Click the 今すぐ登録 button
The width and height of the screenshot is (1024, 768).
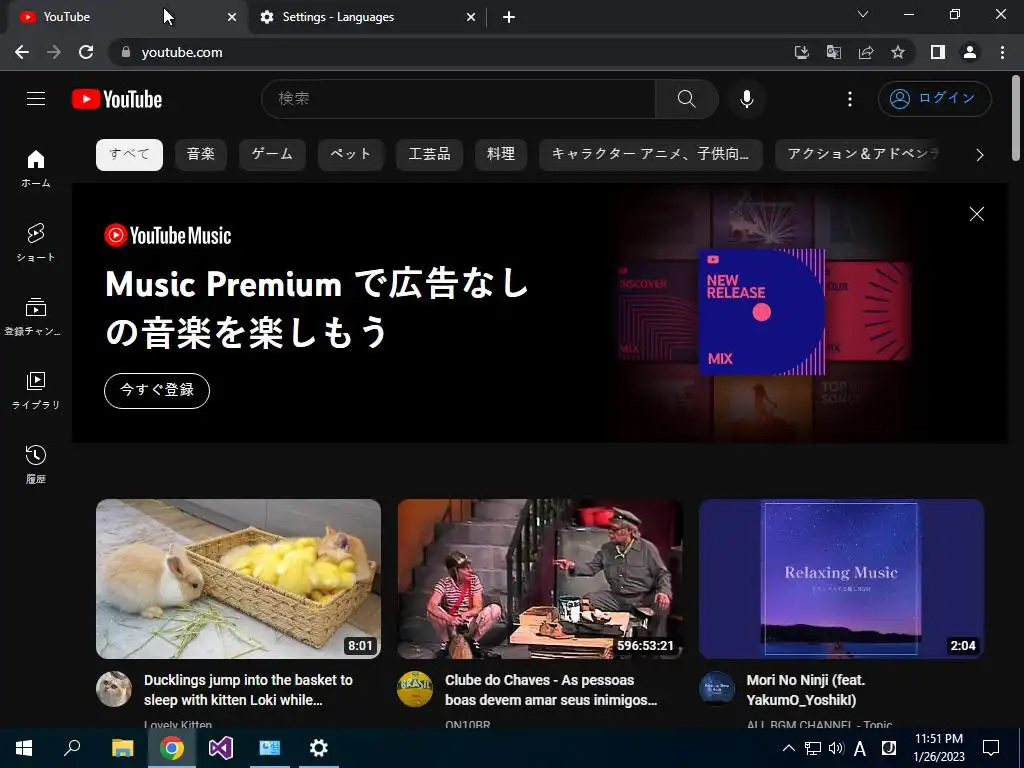(x=157, y=391)
